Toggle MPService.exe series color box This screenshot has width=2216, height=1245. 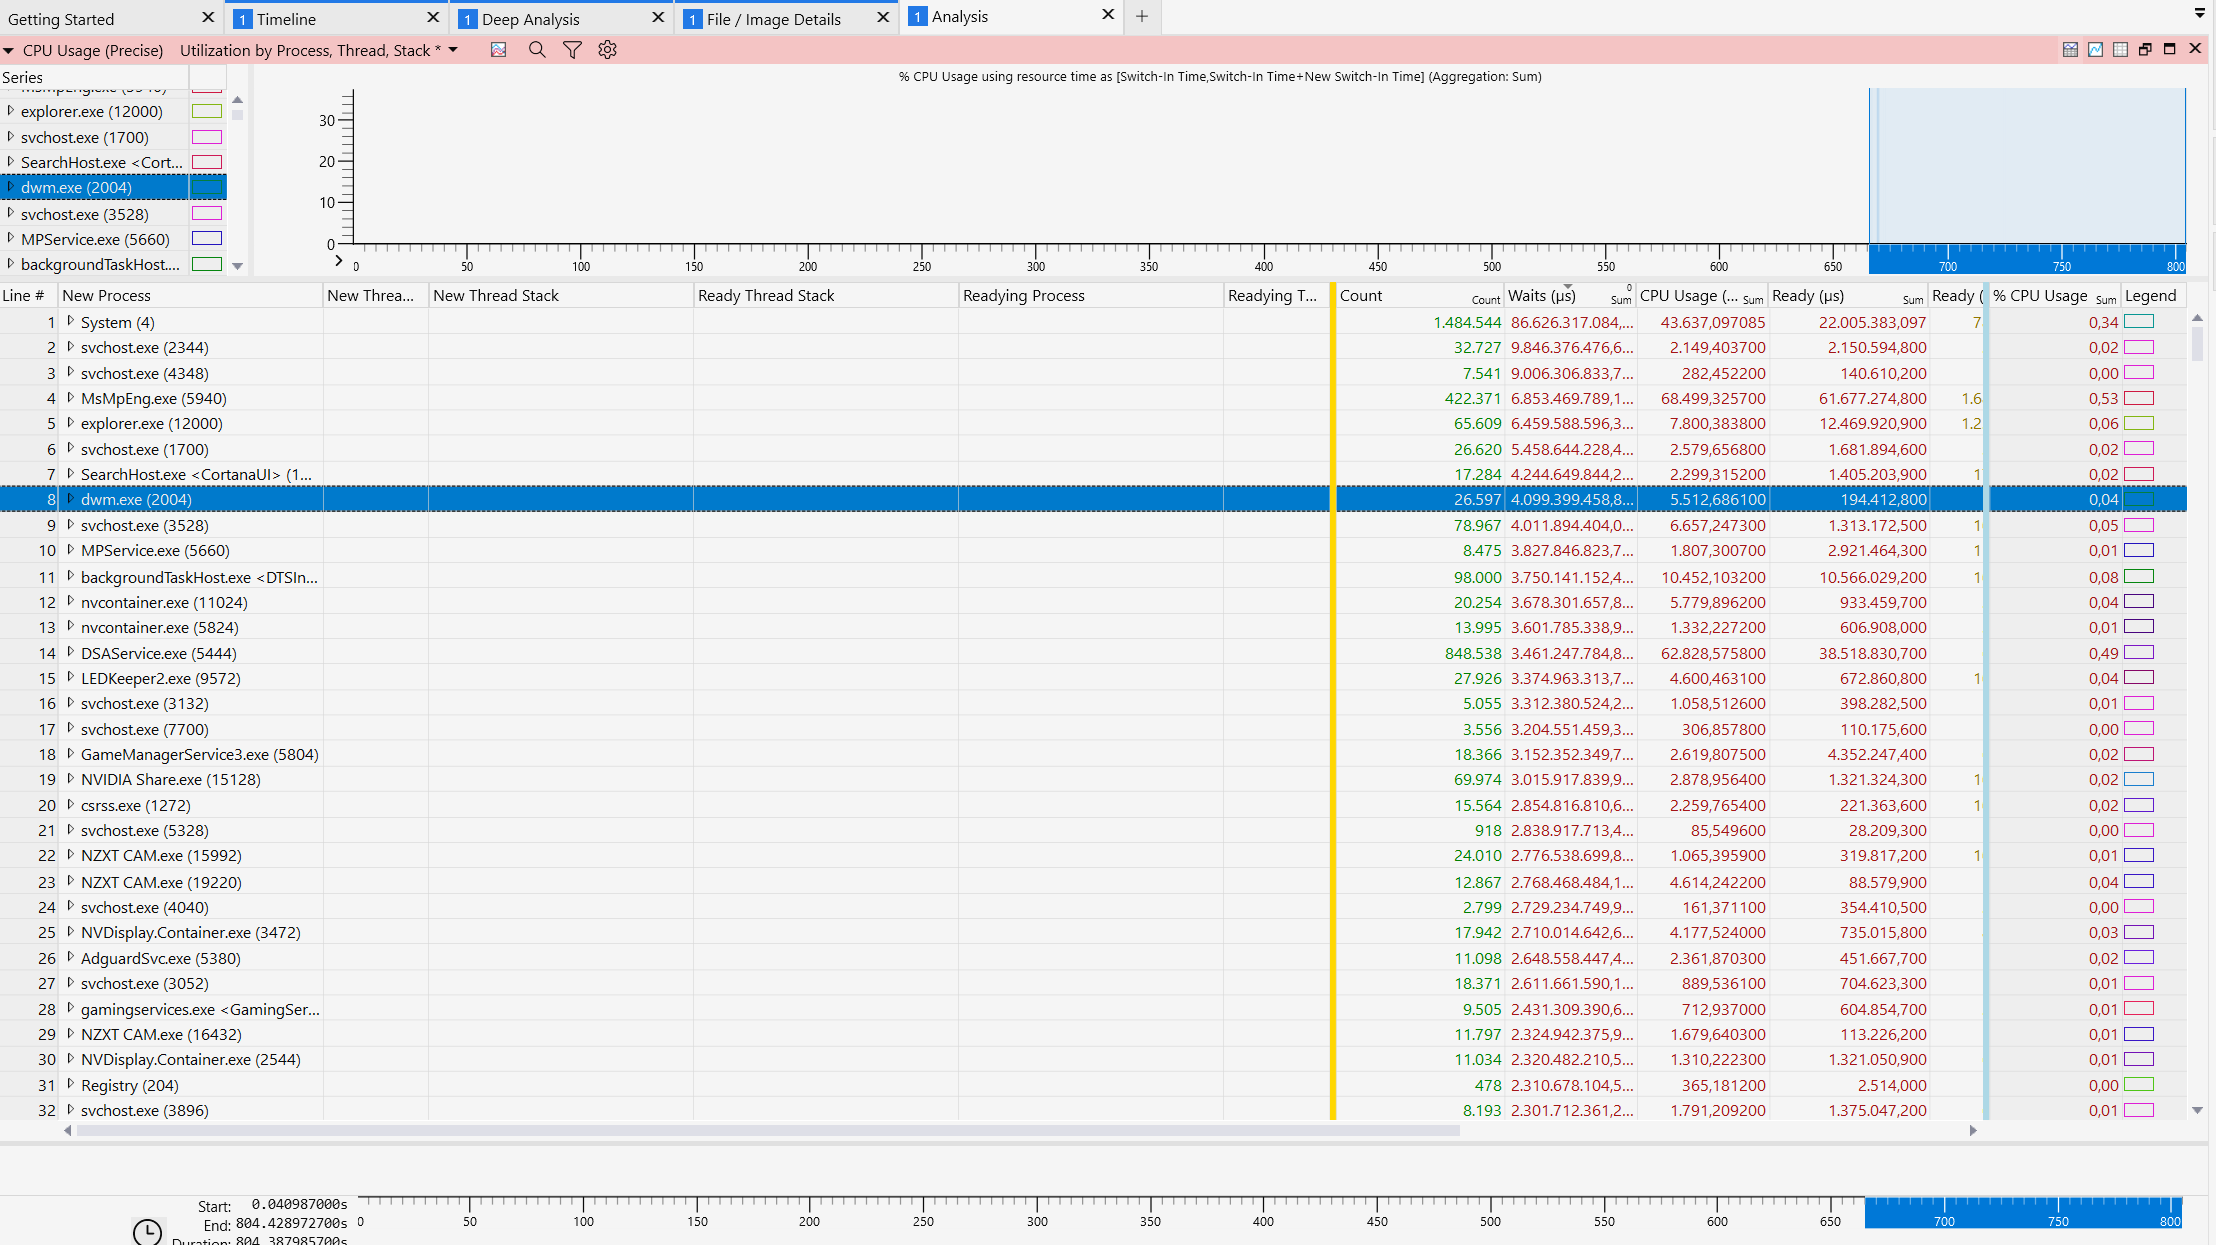coord(207,238)
